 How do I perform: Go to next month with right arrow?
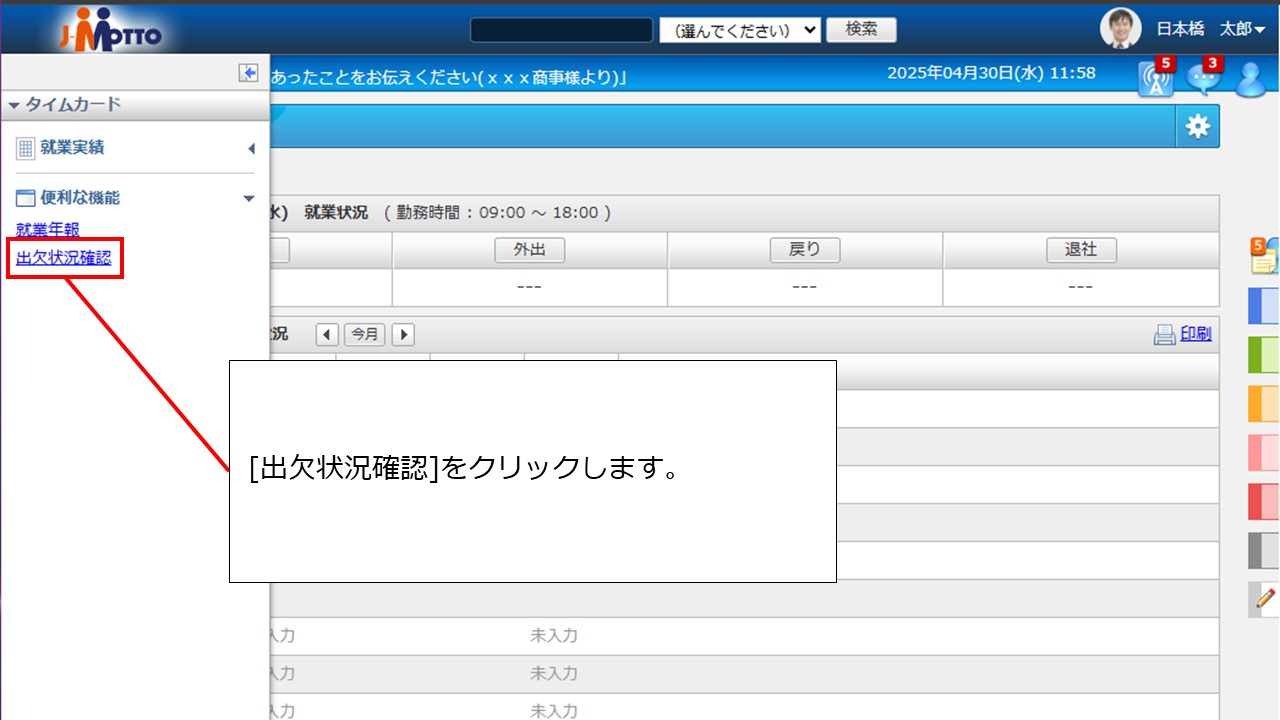[x=402, y=335]
